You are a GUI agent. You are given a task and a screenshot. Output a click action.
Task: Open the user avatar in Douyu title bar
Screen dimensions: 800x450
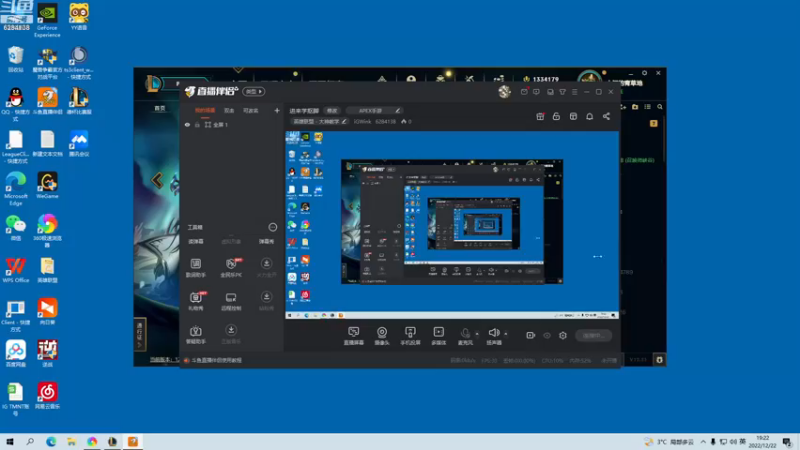coord(504,91)
